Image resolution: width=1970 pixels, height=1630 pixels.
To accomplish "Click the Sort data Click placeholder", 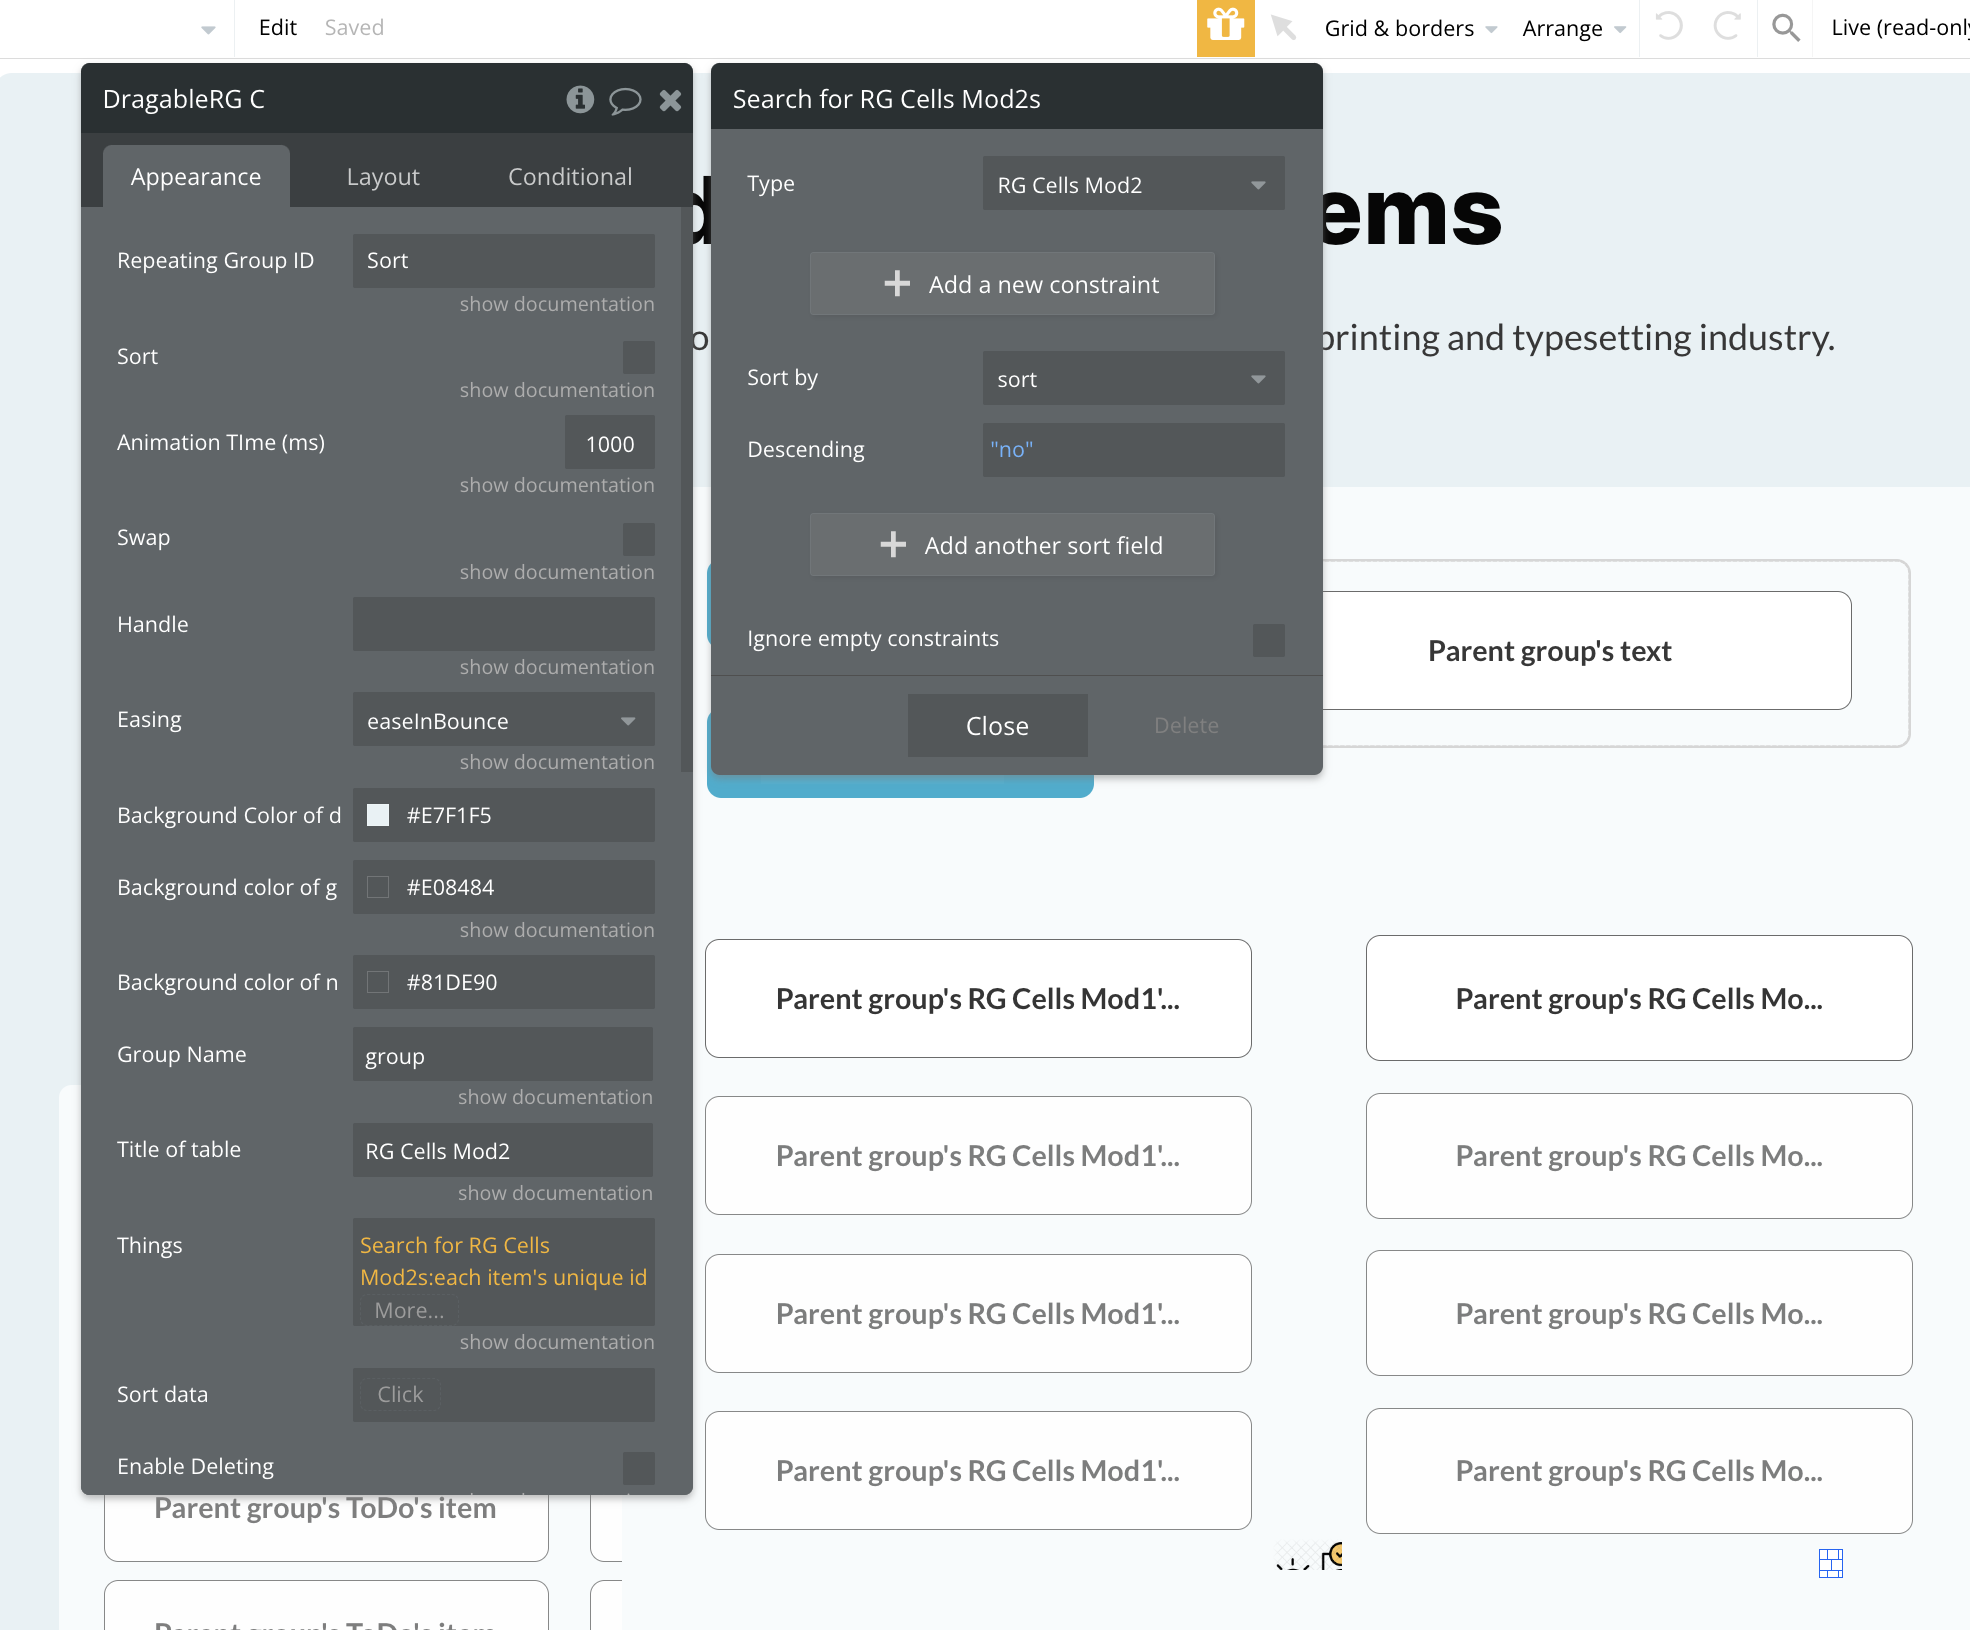I will click(x=400, y=1395).
